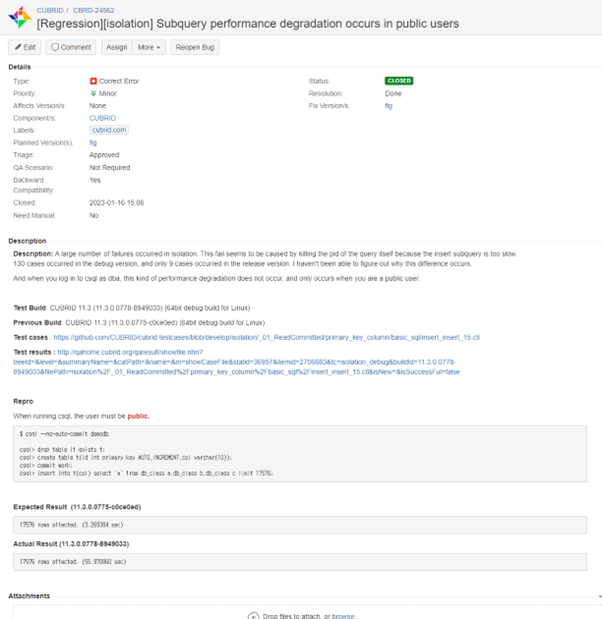Click the Minor priority arrow icon
Image resolution: width=602 pixels, height=619 pixels.
93,92
